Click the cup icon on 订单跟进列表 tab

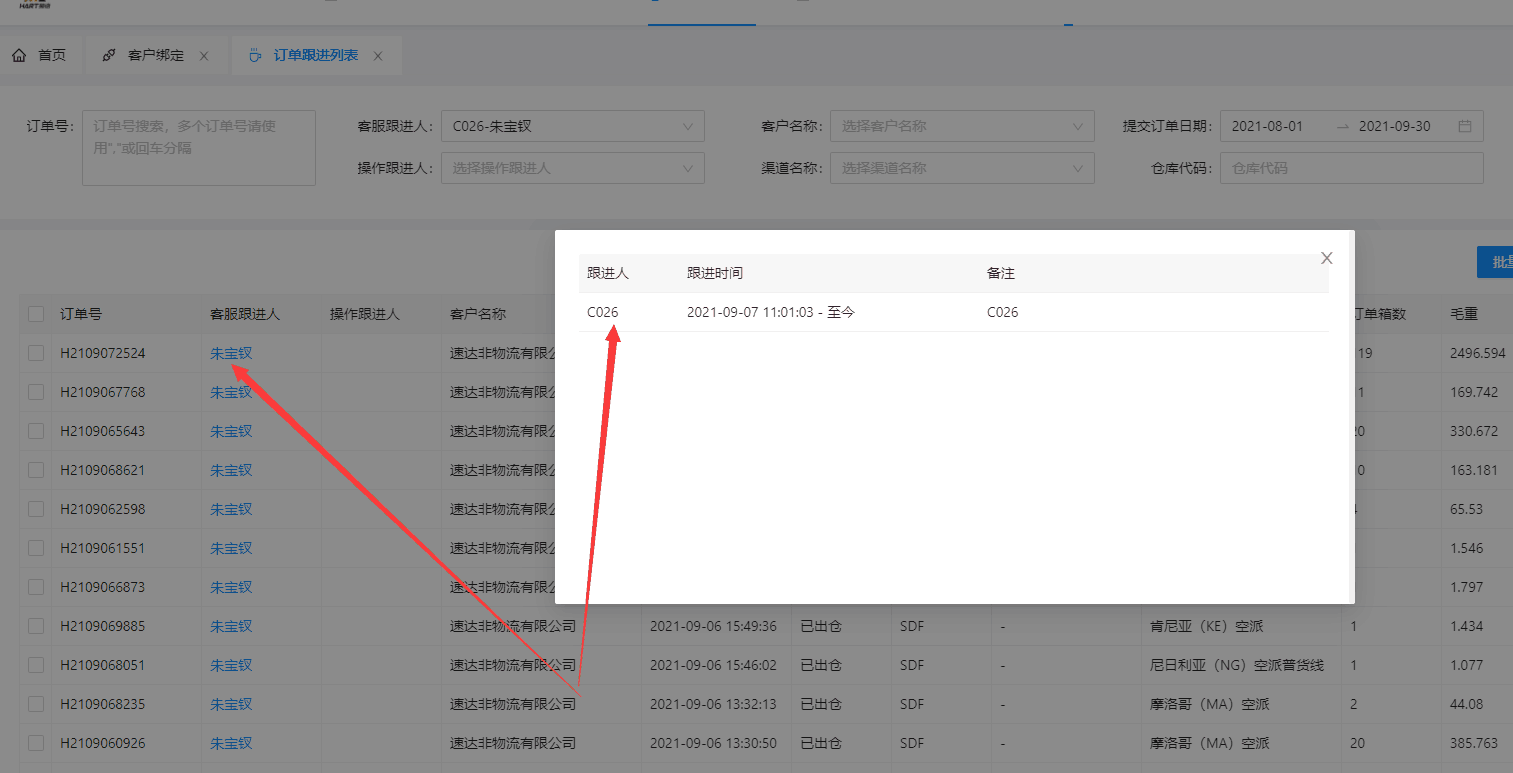[x=255, y=56]
